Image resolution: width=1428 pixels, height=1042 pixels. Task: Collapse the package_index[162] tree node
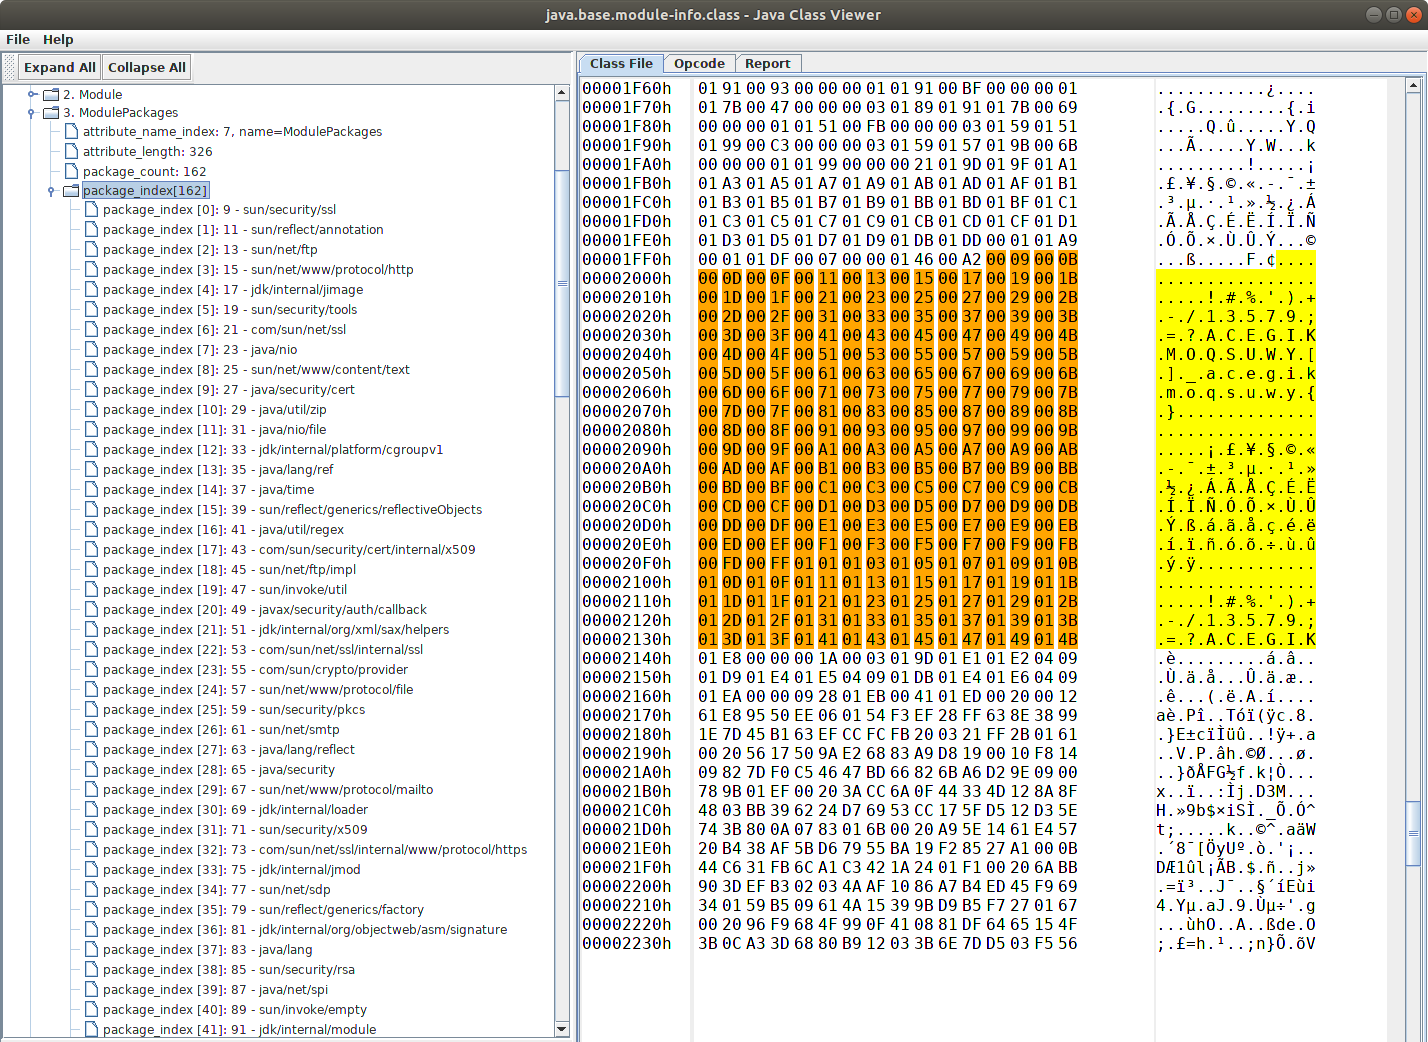(x=51, y=191)
